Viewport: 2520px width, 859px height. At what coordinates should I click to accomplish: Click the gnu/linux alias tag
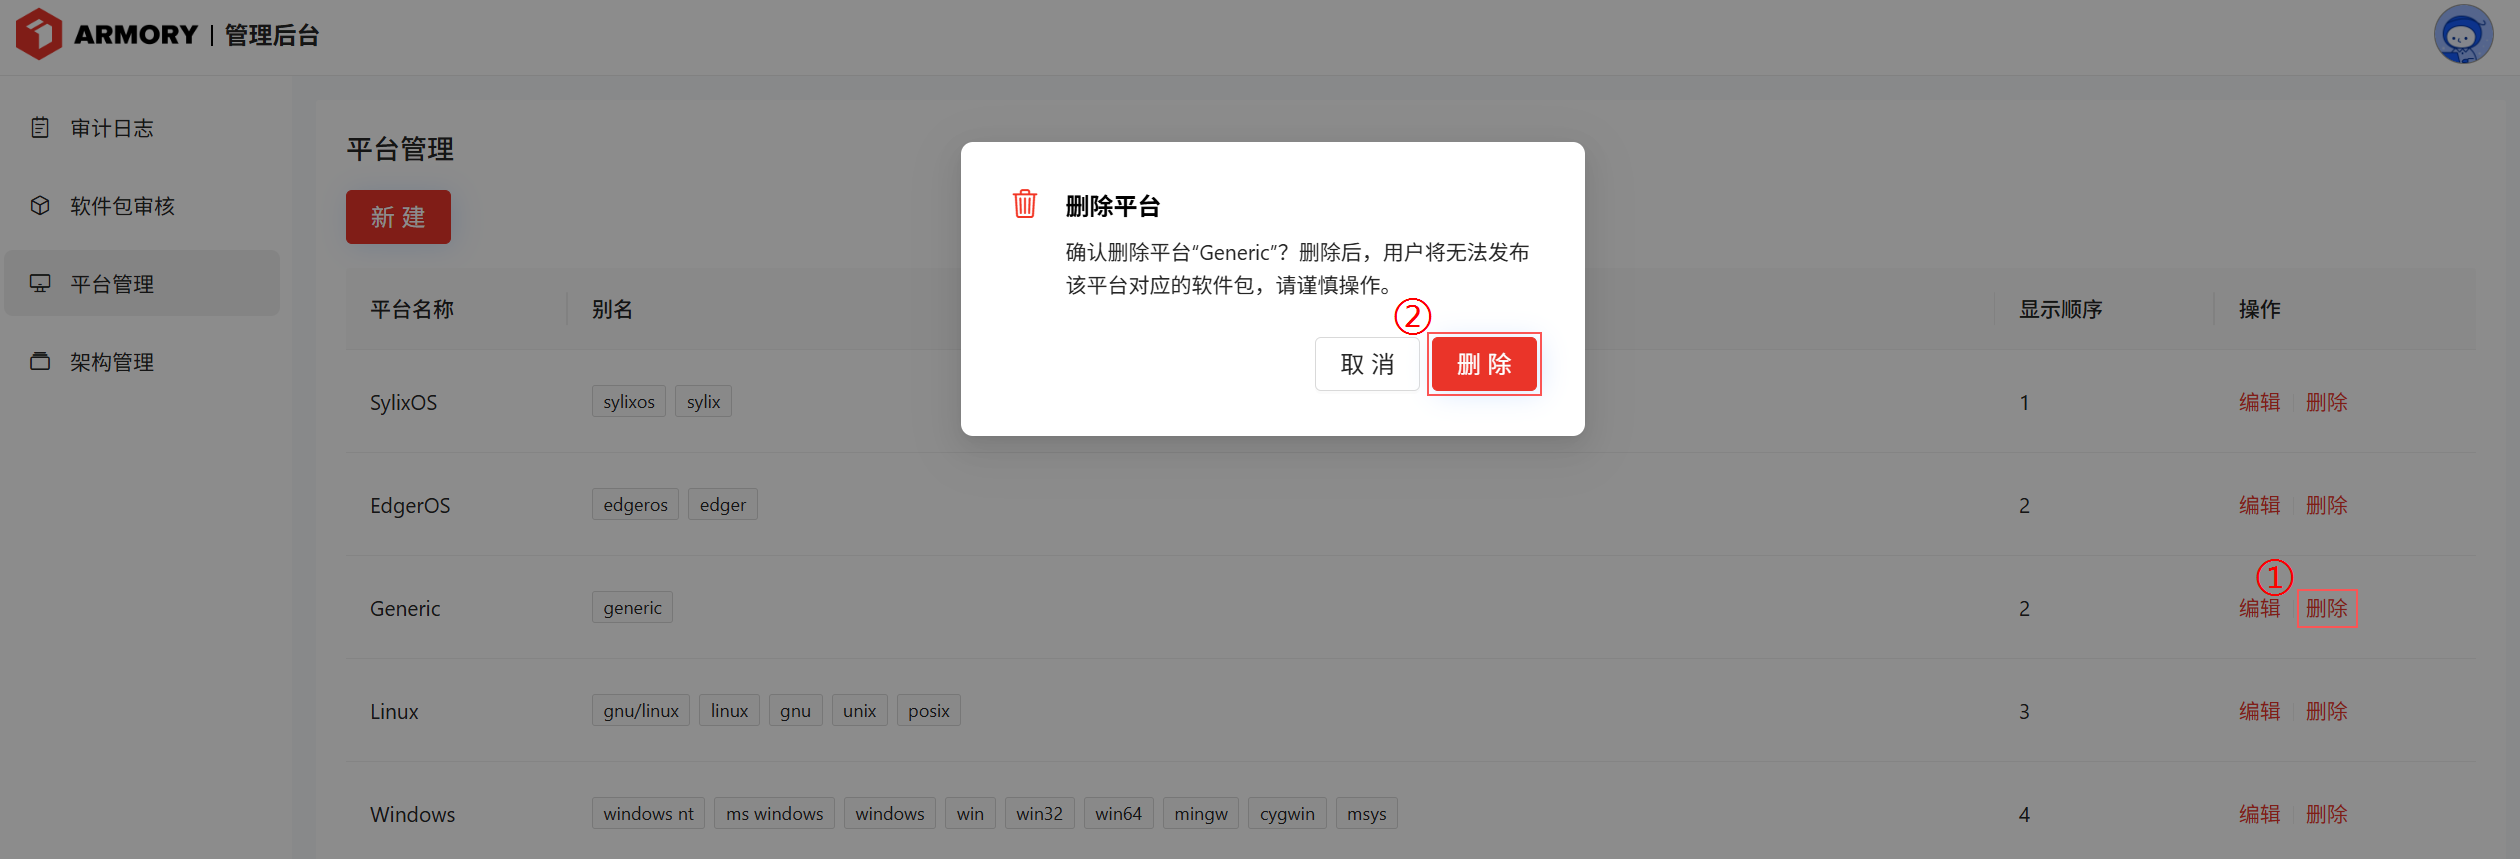(x=640, y=711)
